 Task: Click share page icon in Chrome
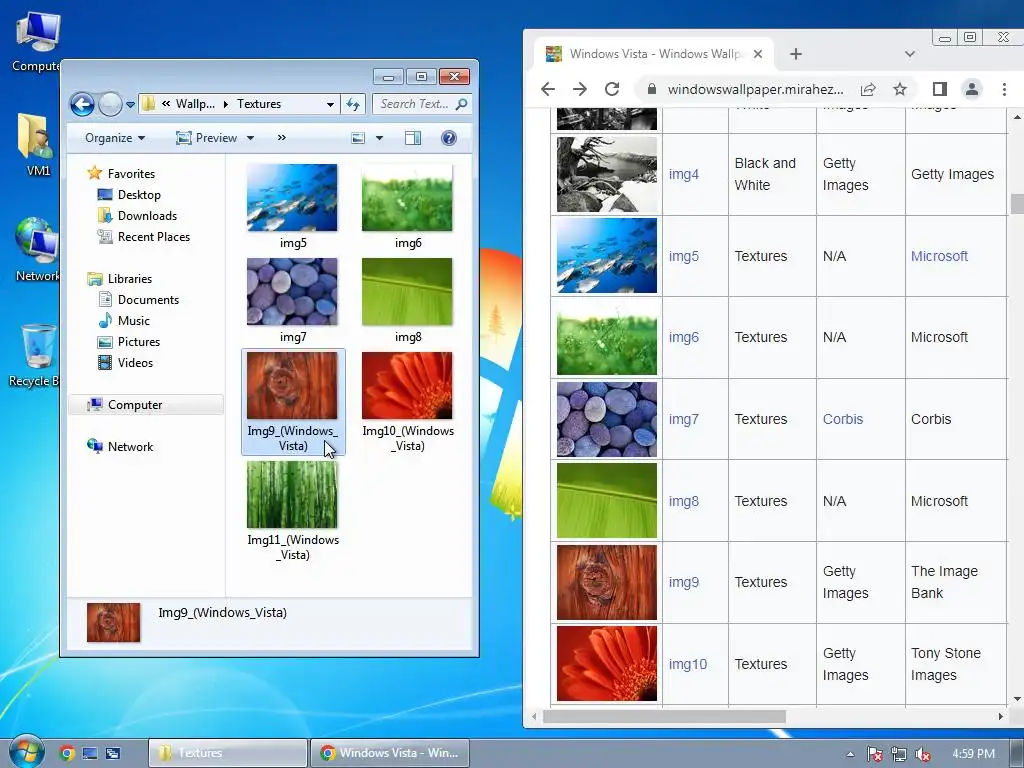pos(868,89)
